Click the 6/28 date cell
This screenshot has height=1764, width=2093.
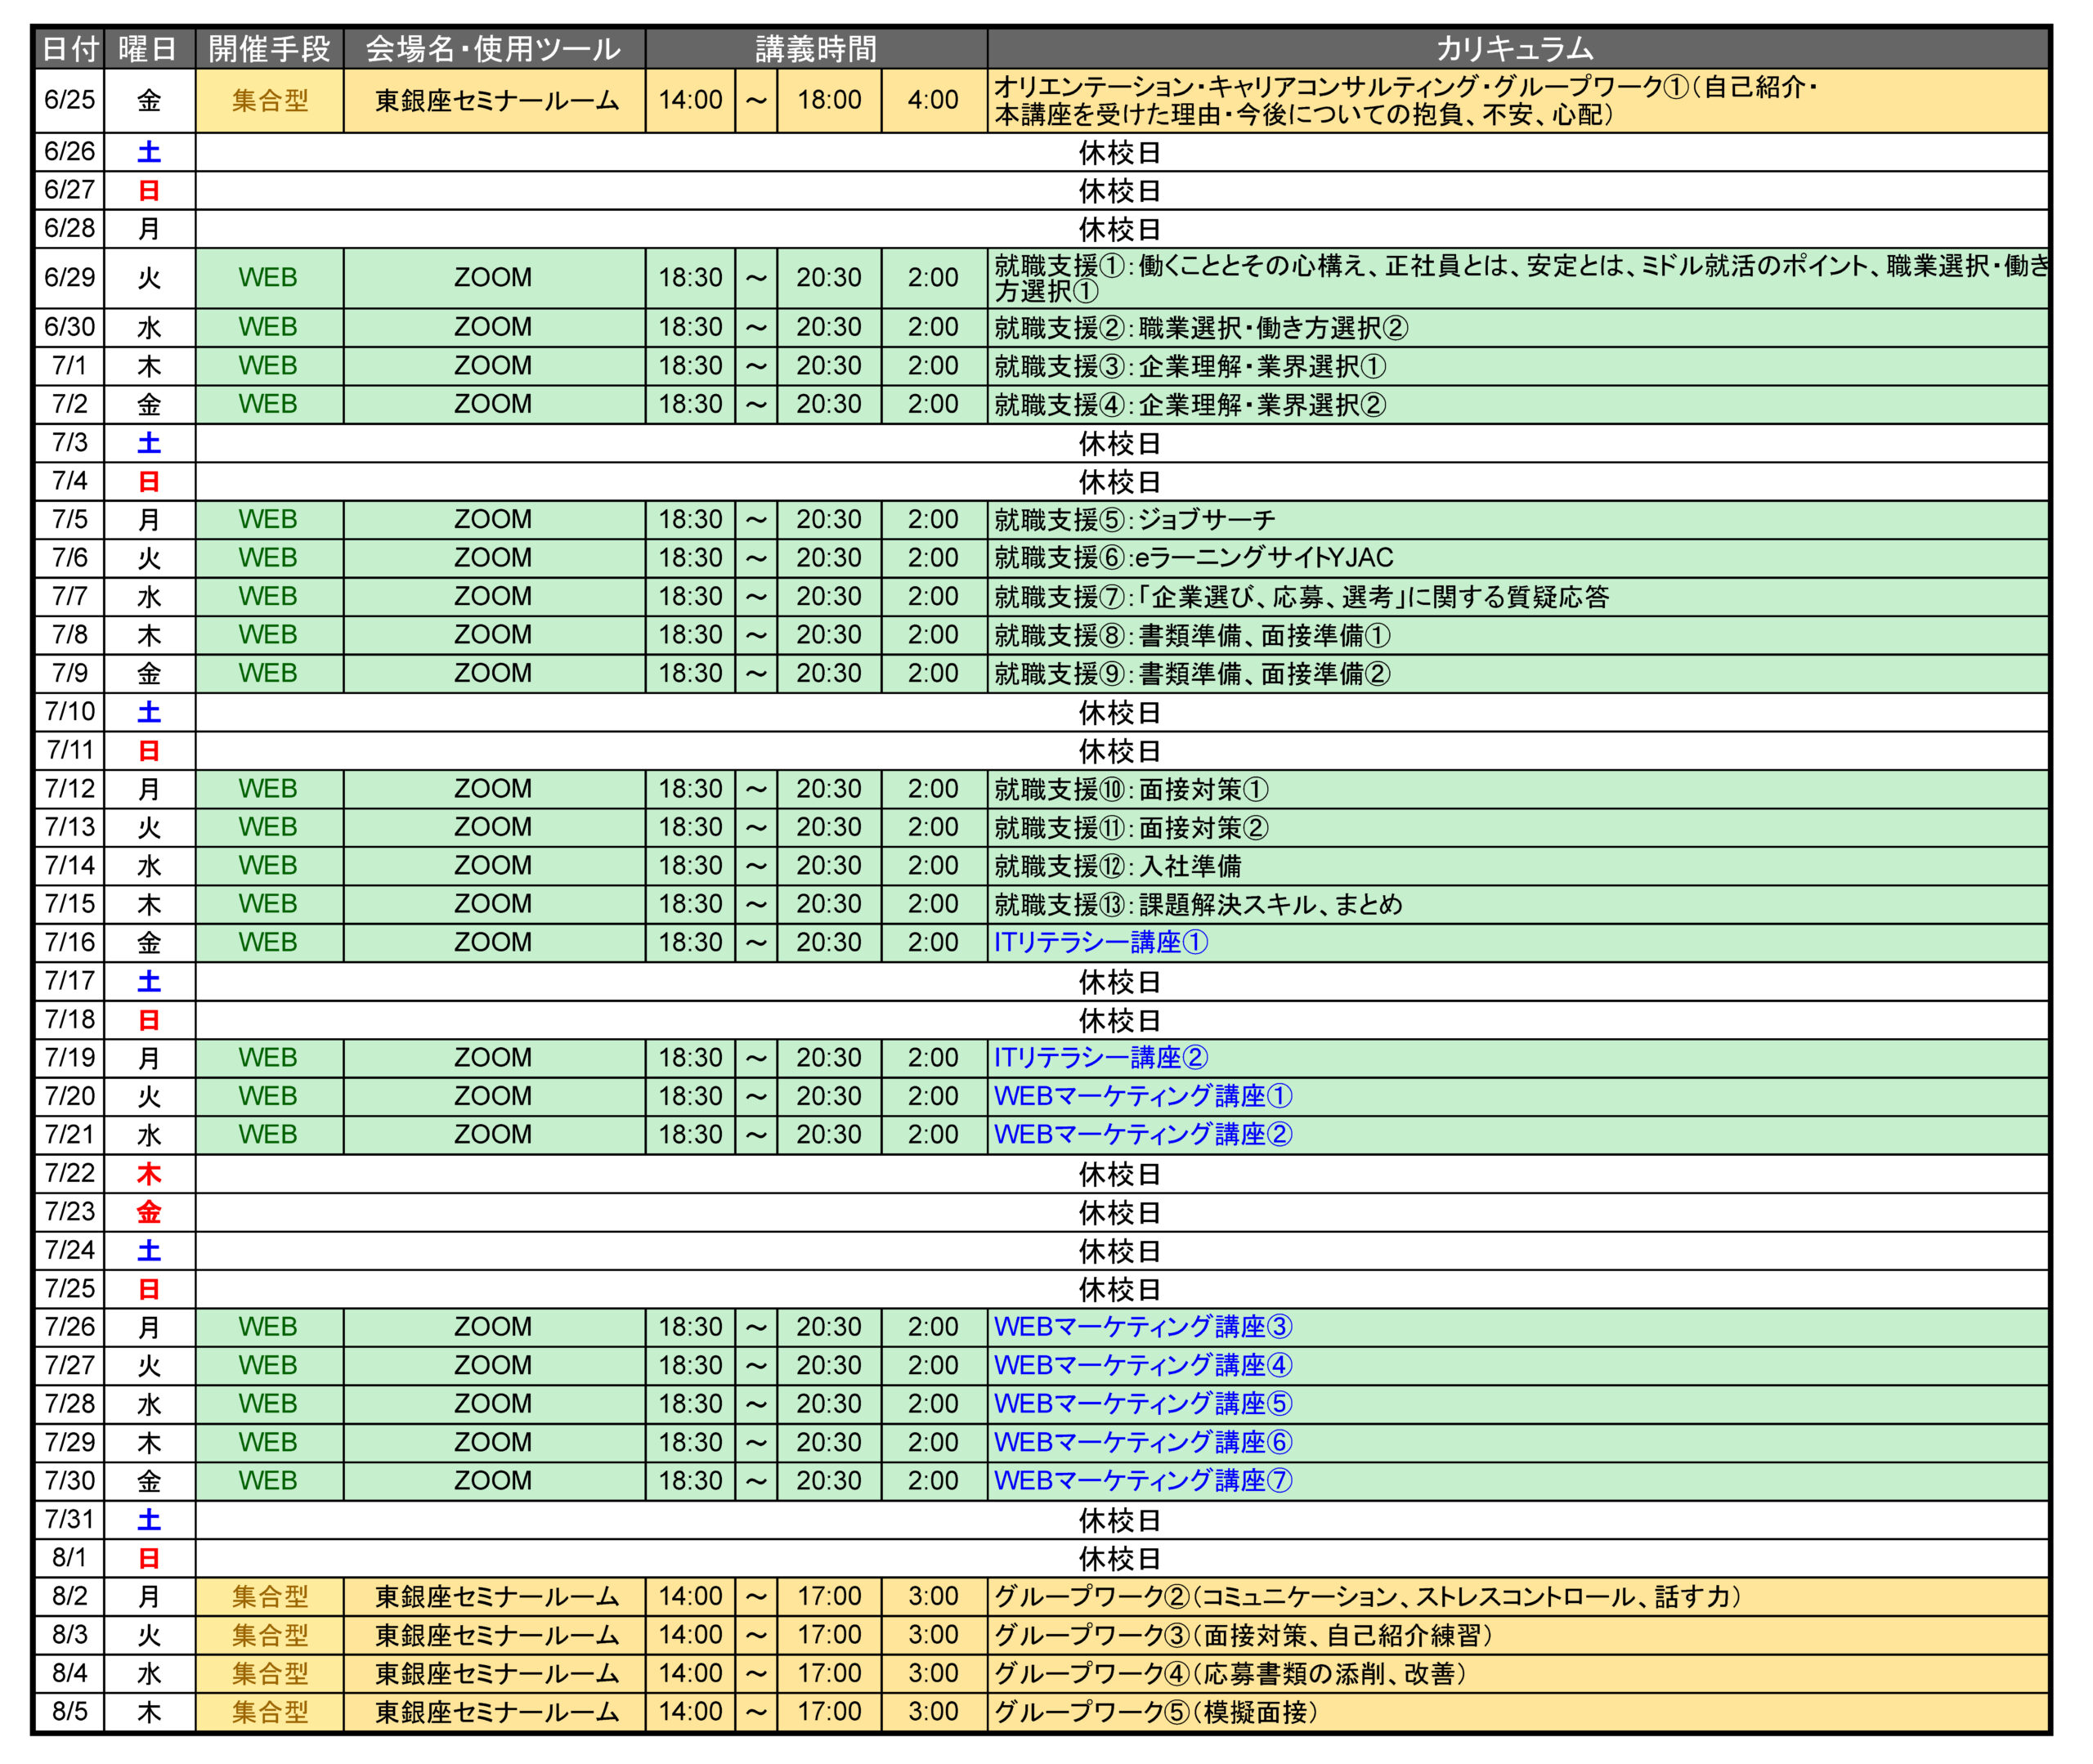tap(69, 229)
